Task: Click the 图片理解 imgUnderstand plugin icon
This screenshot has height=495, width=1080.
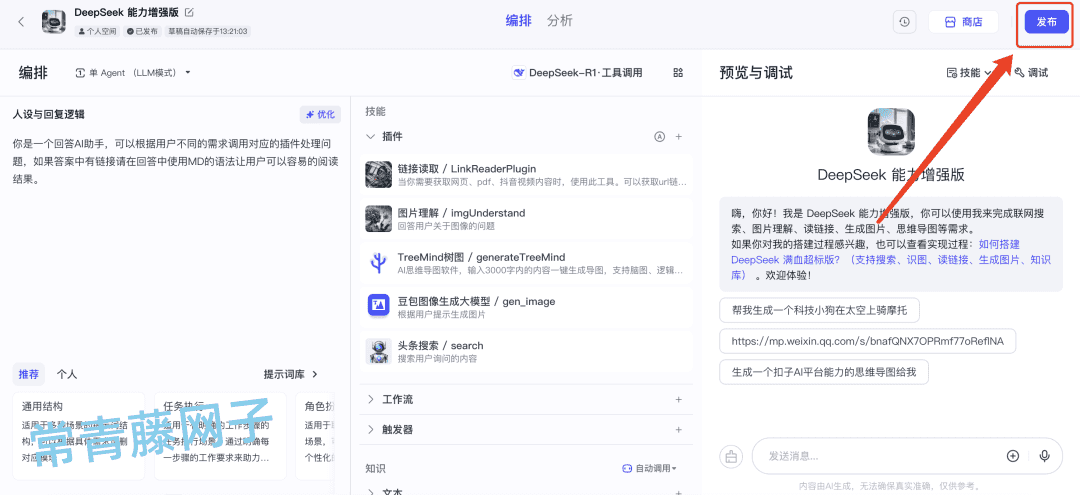Action: tap(378, 219)
